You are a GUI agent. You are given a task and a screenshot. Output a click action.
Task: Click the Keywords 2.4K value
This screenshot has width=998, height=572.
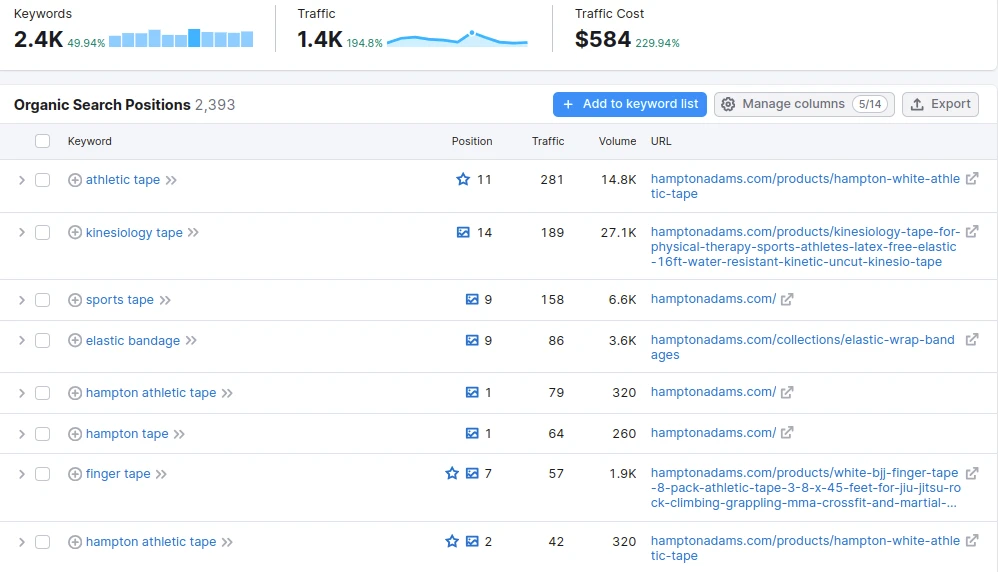(39, 39)
